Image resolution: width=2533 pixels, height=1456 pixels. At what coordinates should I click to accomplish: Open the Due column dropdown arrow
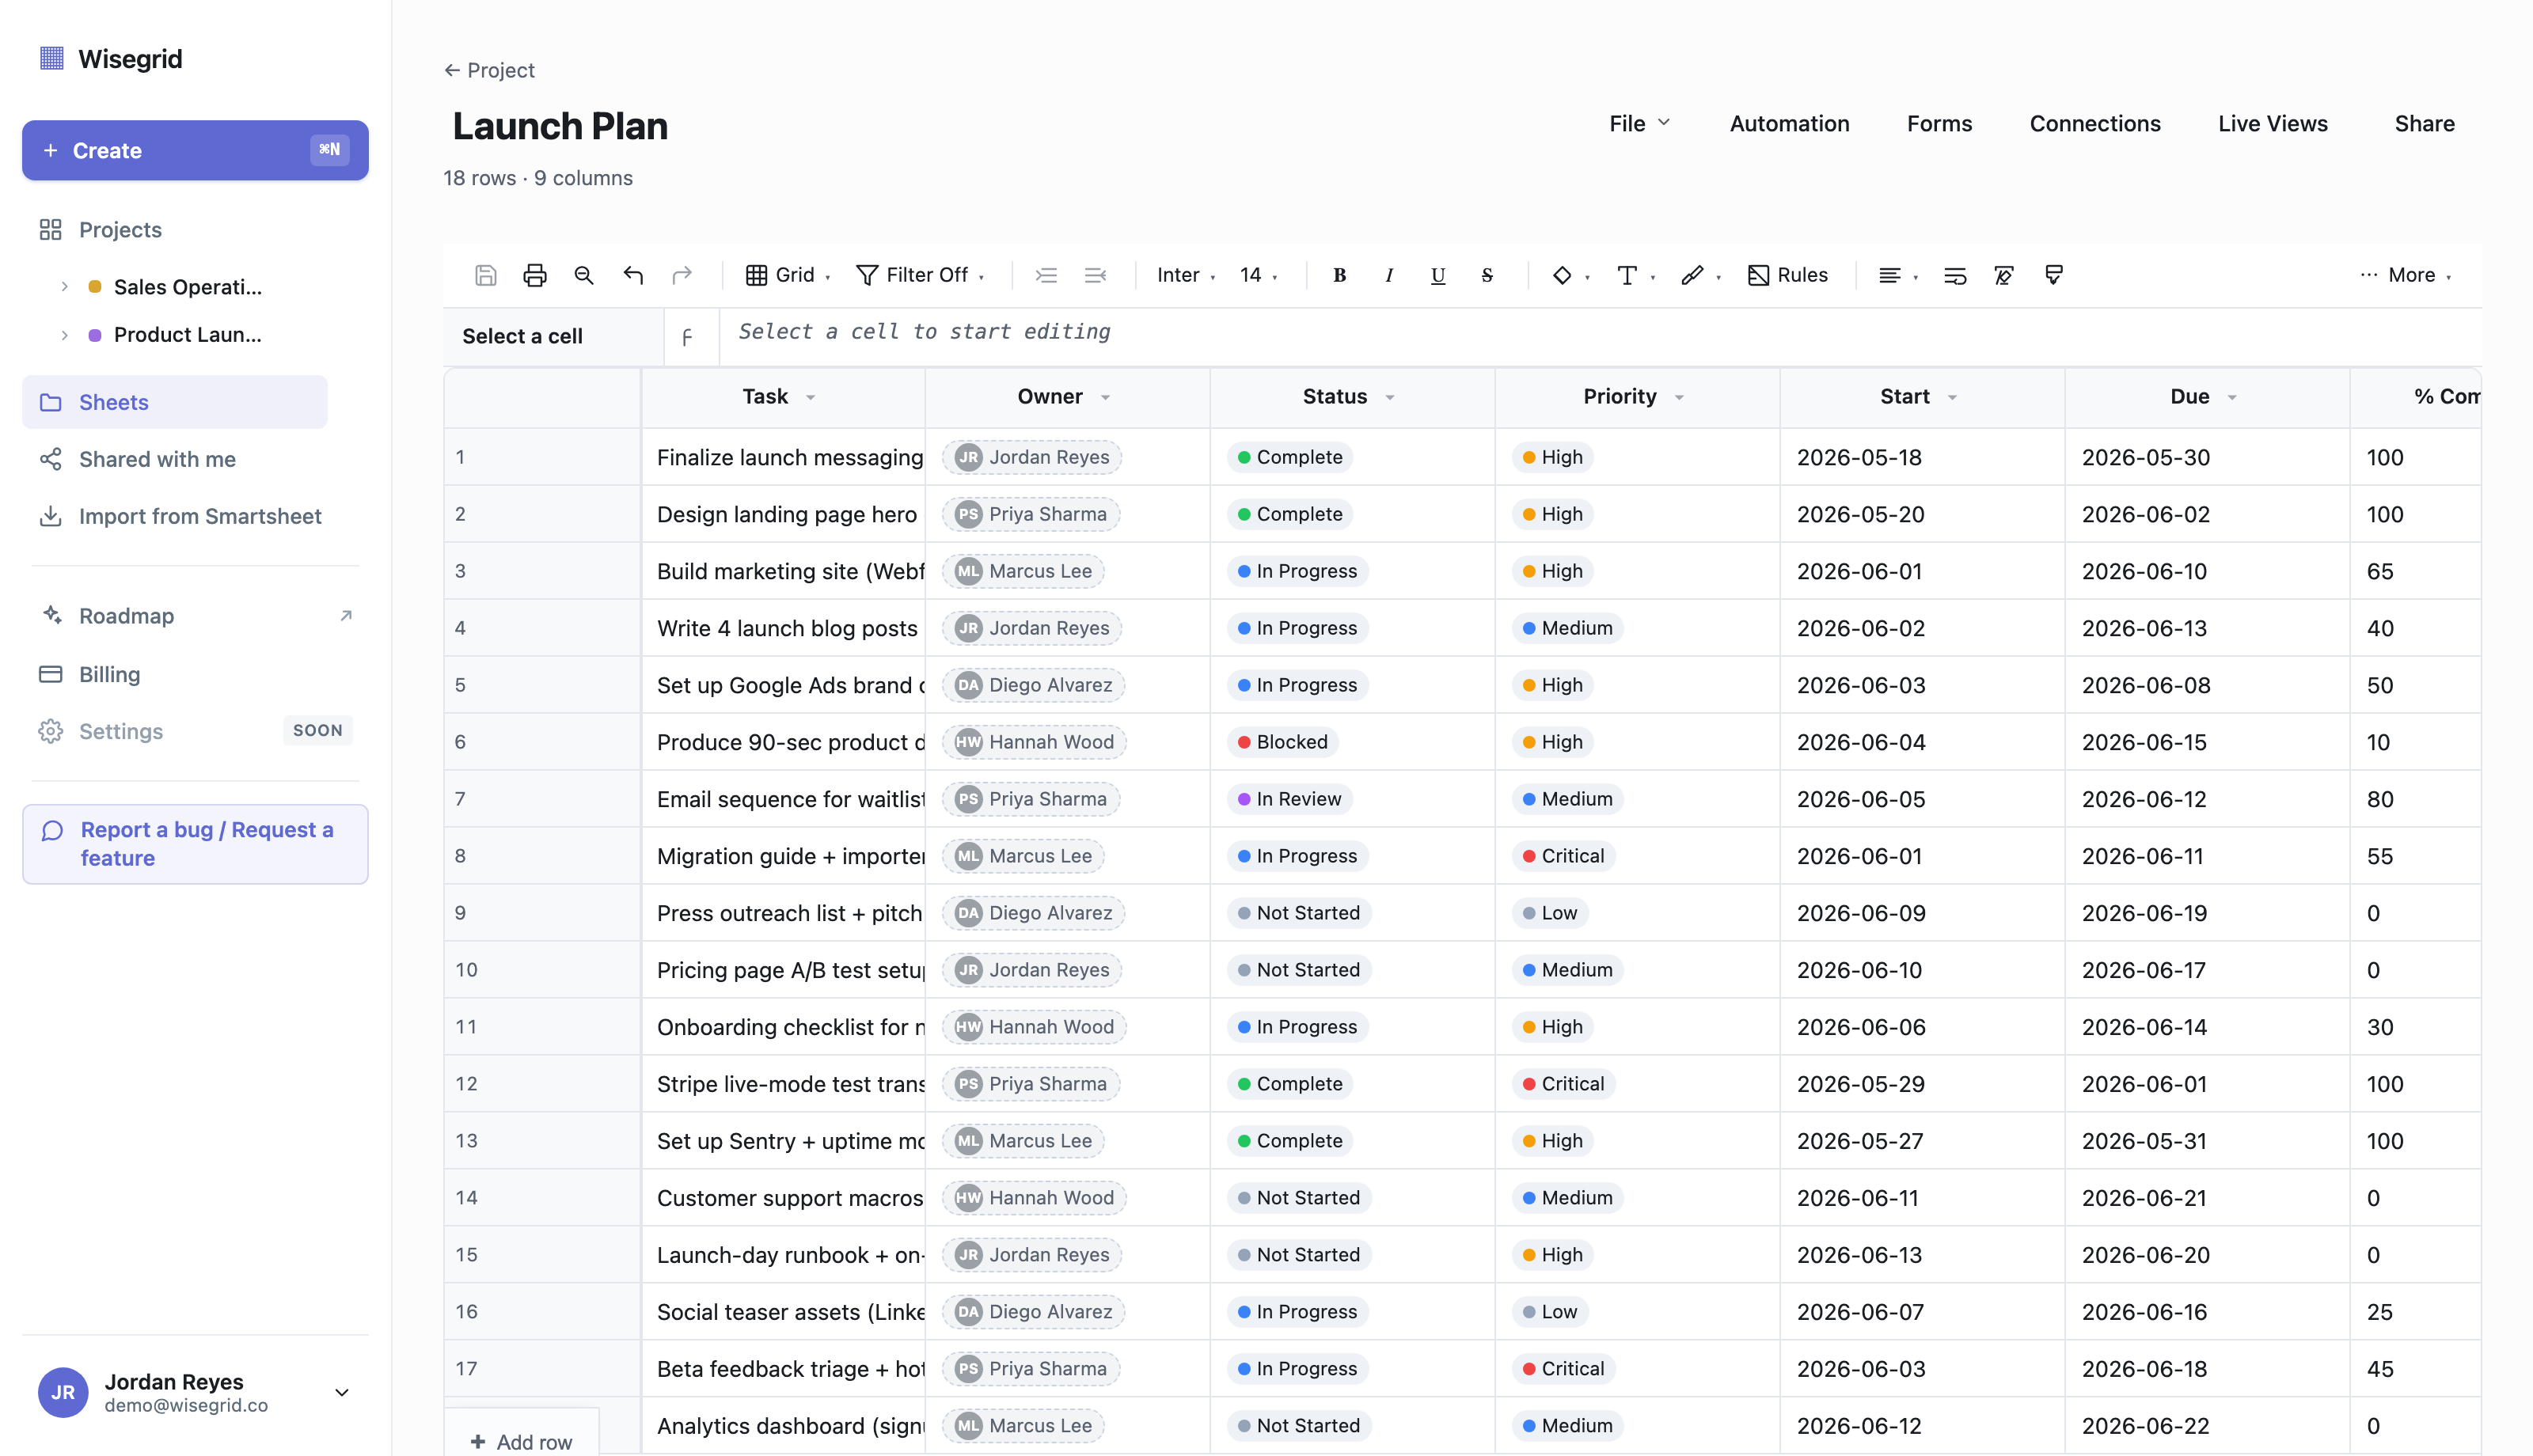pyautogui.click(x=2231, y=397)
